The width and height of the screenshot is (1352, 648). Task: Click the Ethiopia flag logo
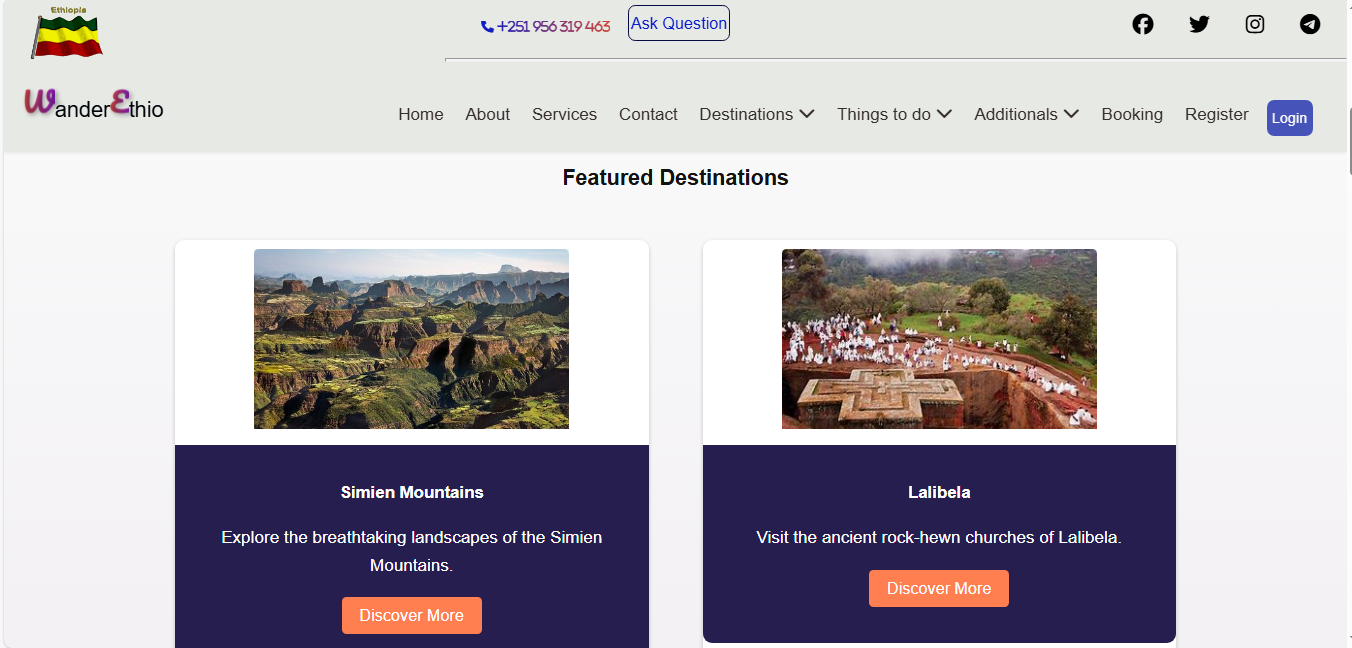click(66, 32)
